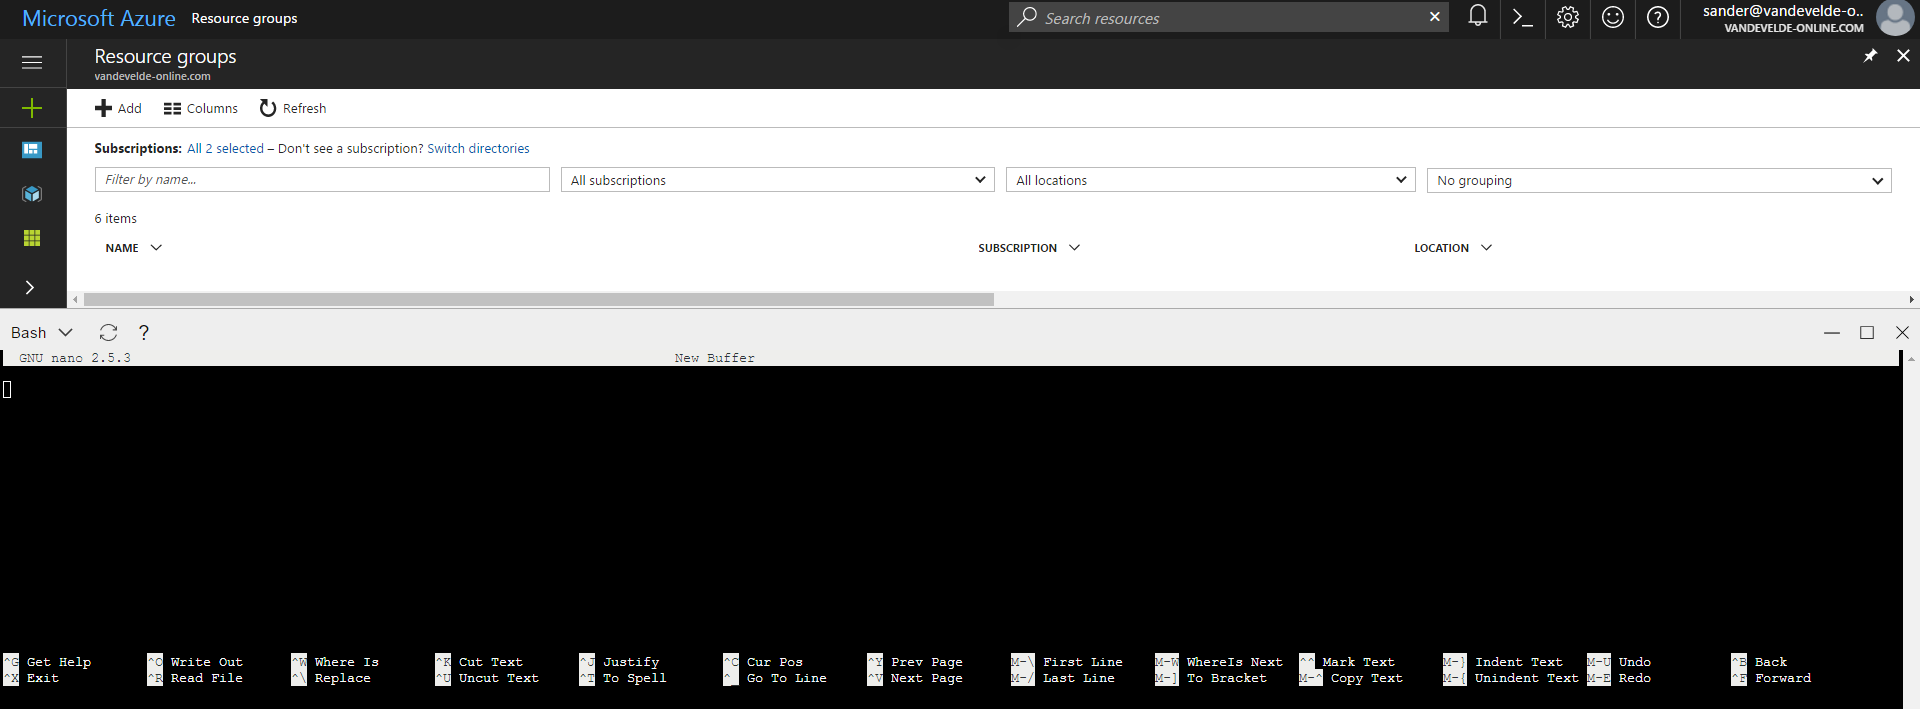Open the Dashboard icon in sidebar
Screen dimensions: 1920x709
tap(32, 150)
